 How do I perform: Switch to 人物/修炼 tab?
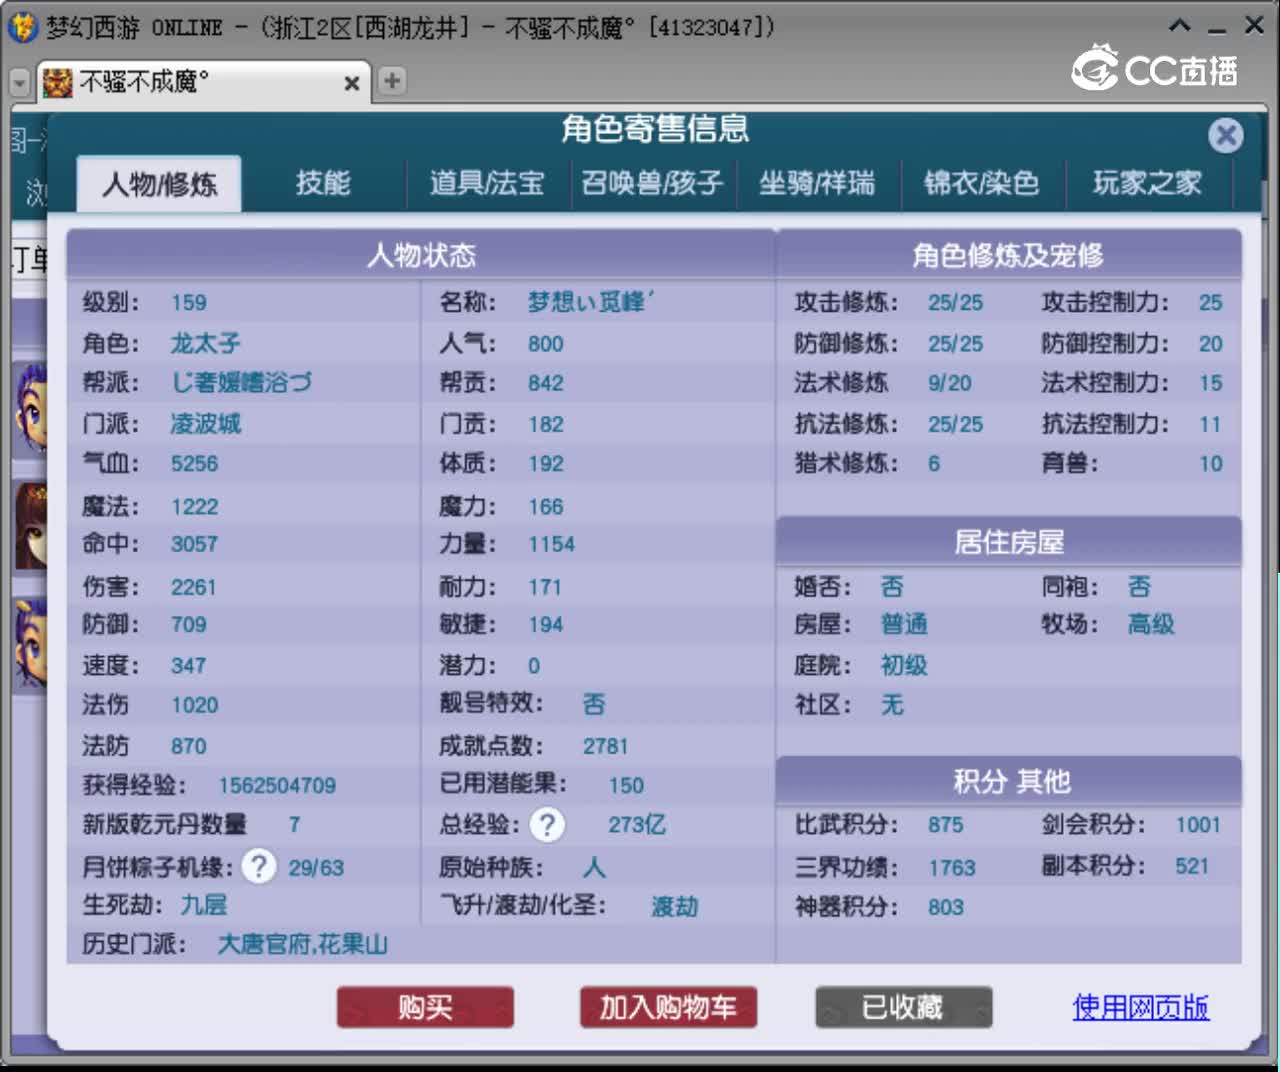point(159,184)
